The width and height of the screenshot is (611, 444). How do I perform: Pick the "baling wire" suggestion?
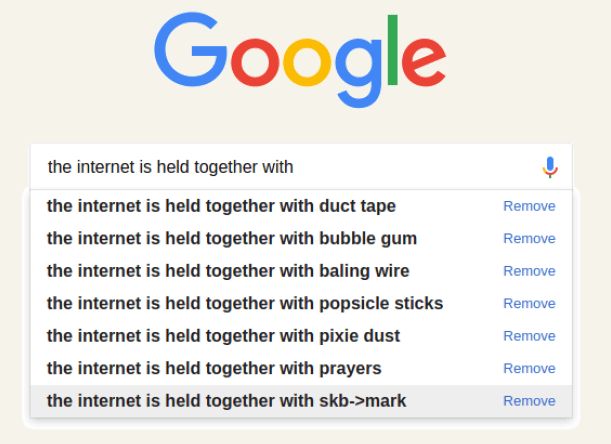(x=228, y=271)
